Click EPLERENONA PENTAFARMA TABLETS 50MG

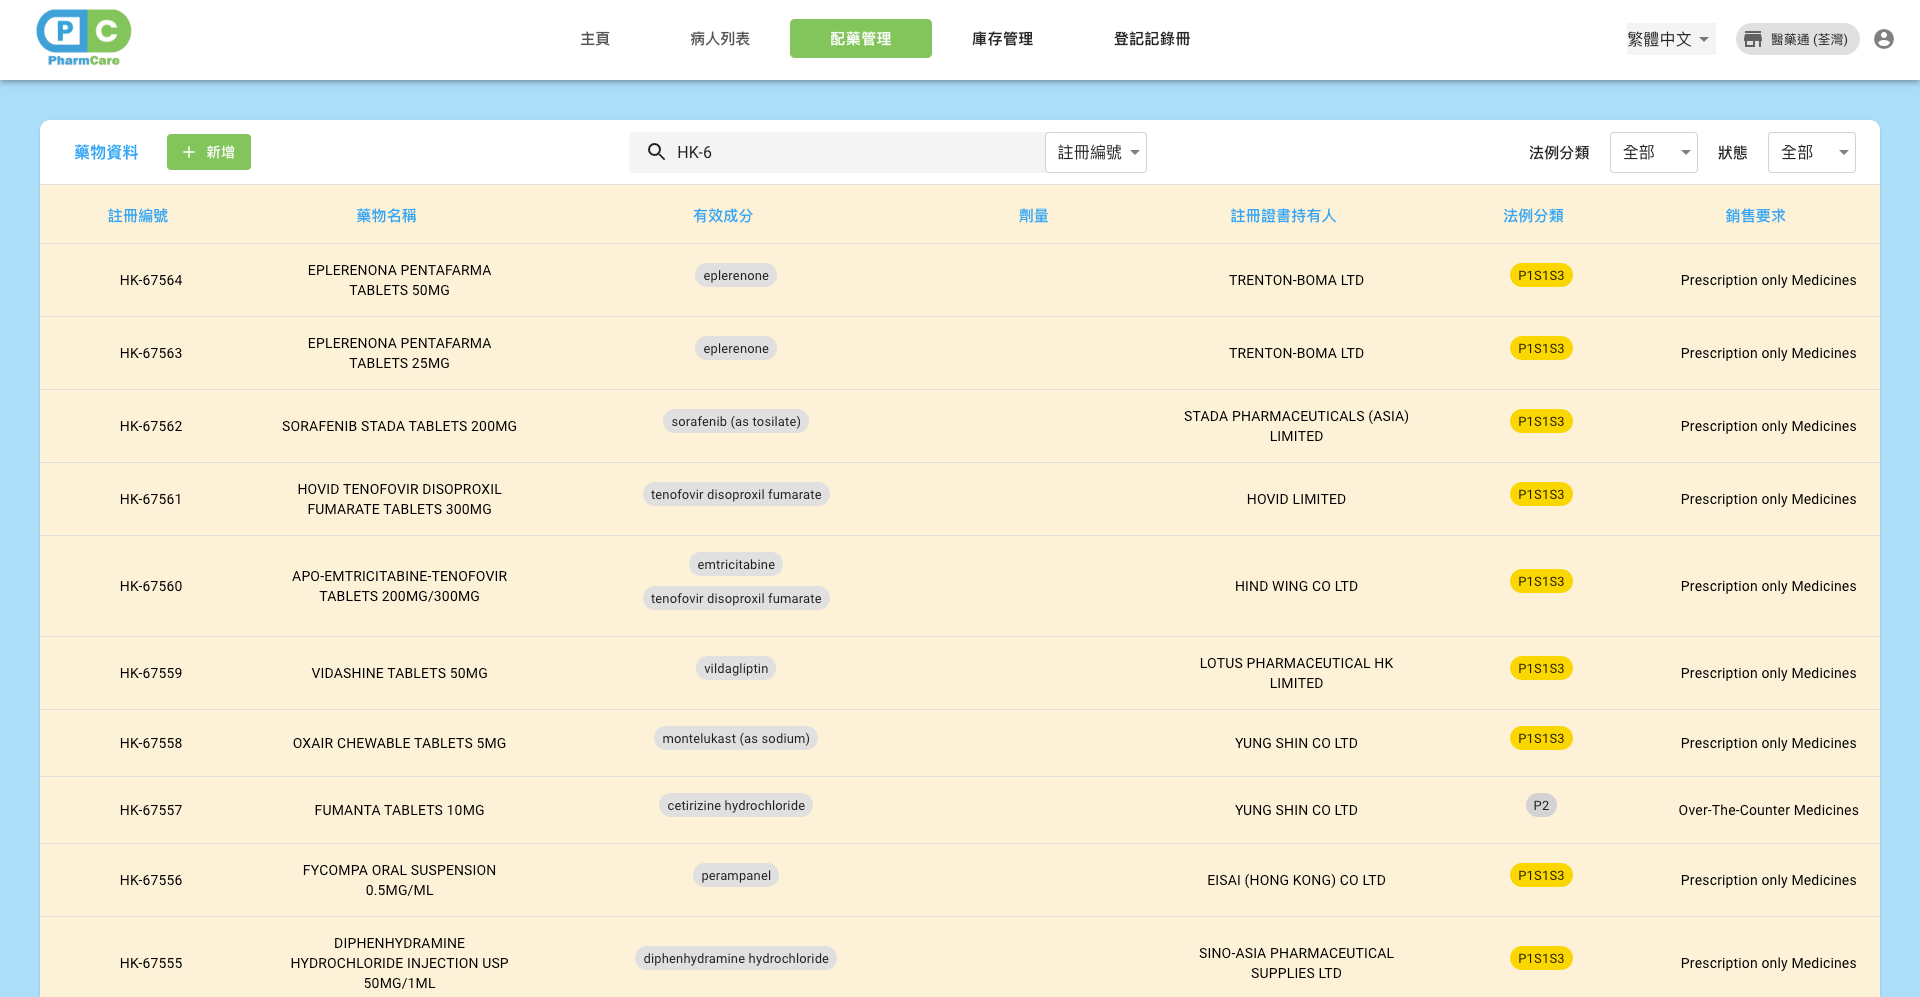click(x=400, y=280)
